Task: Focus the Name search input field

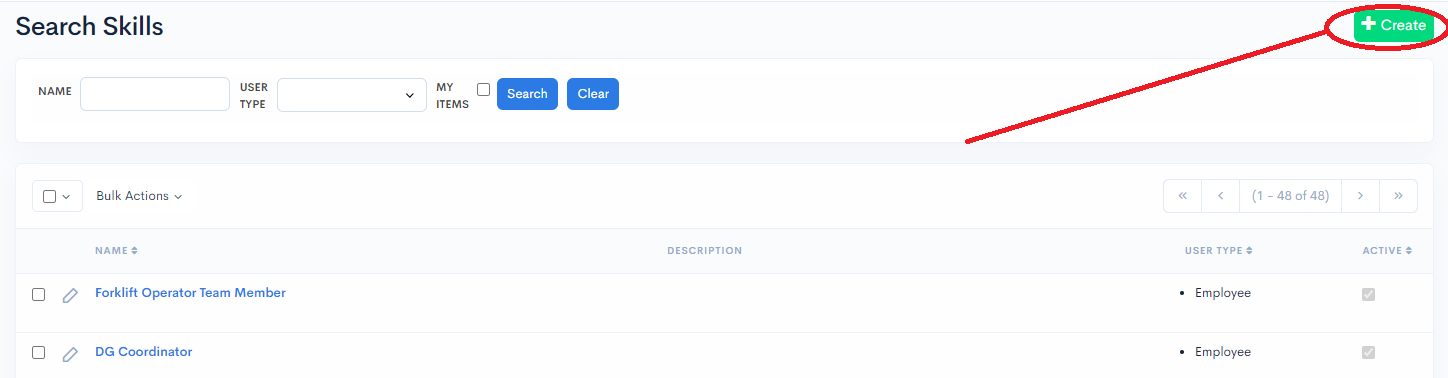Action: [x=155, y=94]
